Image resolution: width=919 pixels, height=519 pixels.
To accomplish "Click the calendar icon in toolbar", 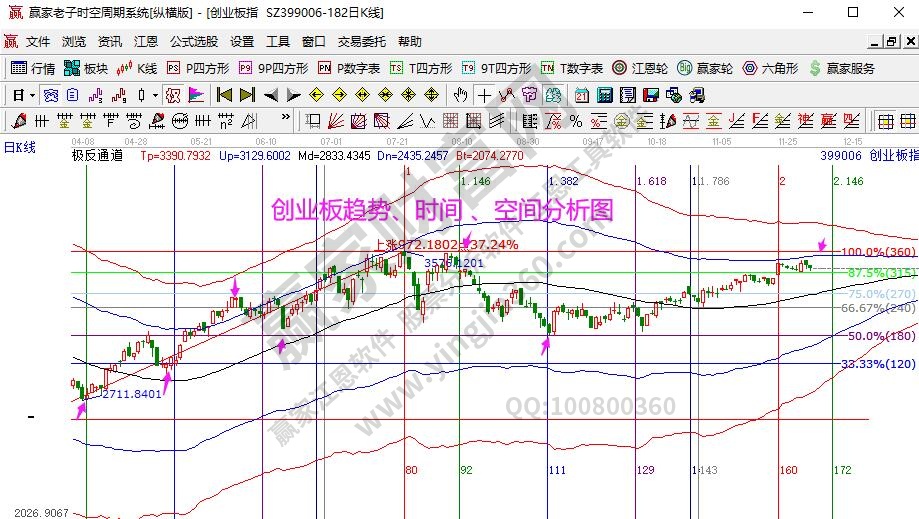I will (582, 95).
